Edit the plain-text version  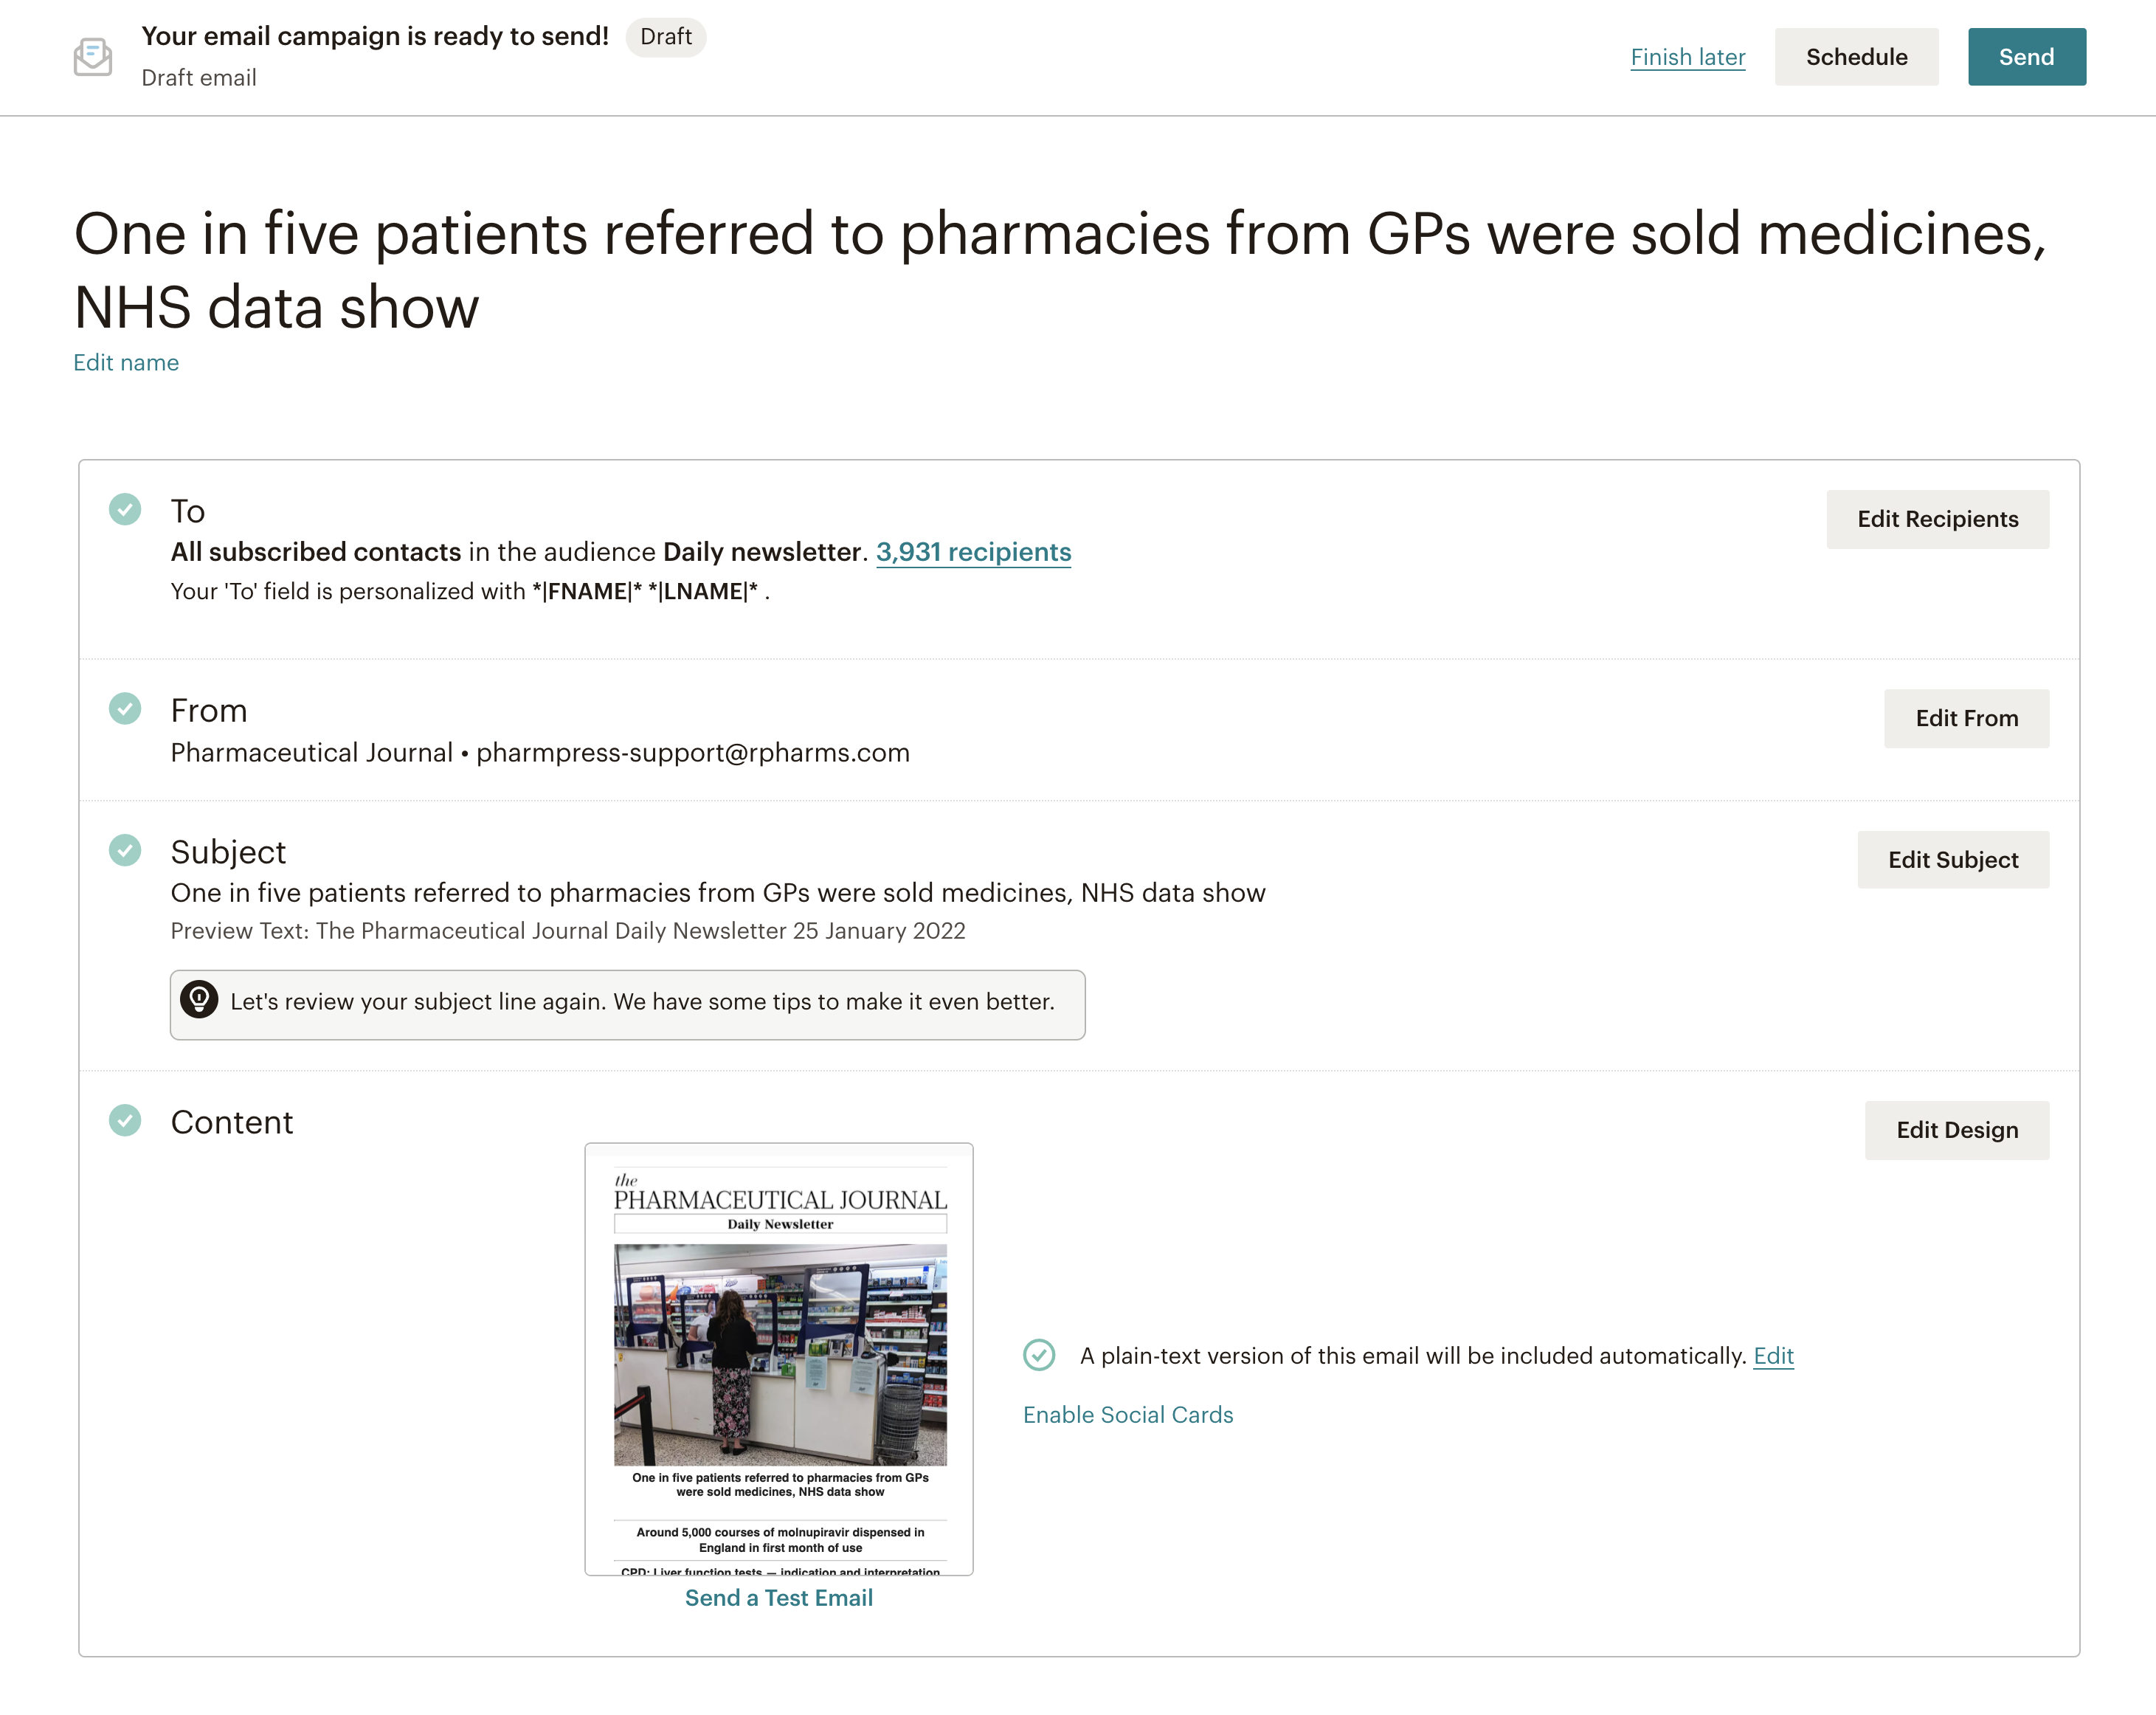[x=1773, y=1356]
